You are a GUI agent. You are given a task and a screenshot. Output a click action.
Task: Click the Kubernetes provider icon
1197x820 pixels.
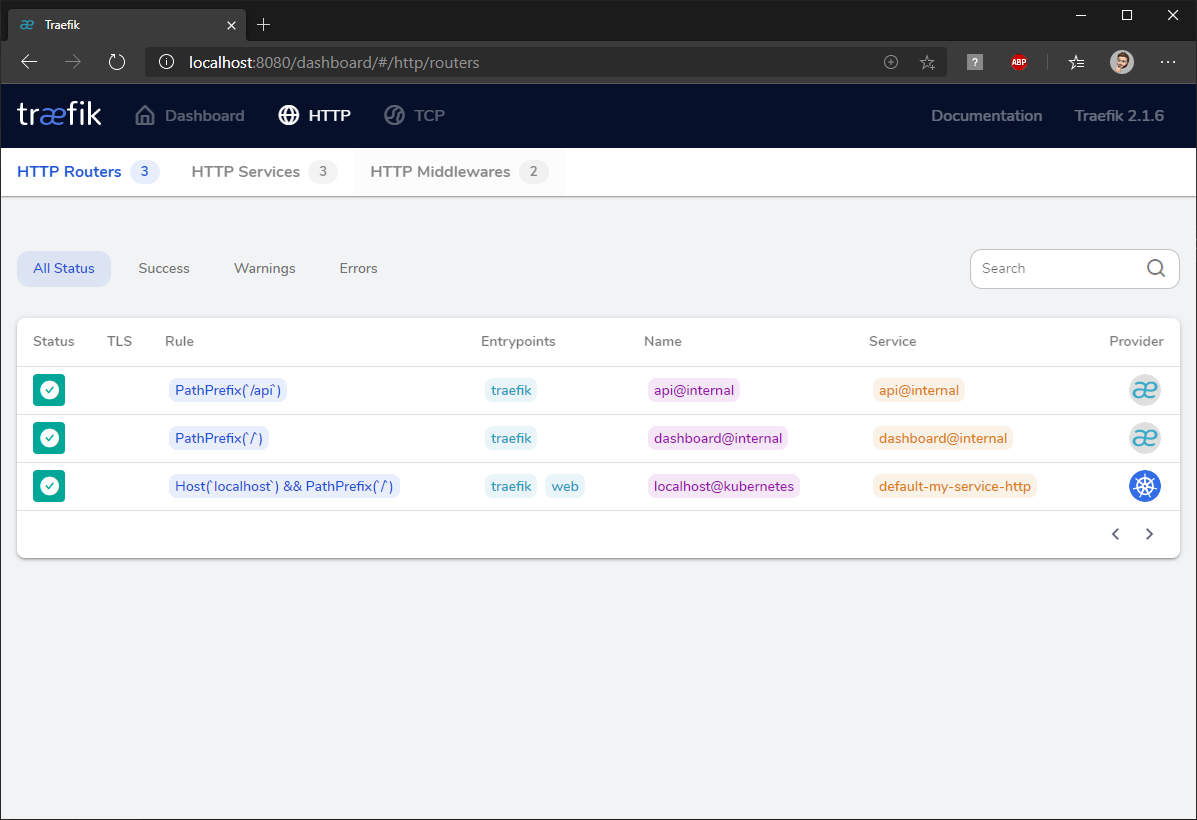click(1144, 486)
